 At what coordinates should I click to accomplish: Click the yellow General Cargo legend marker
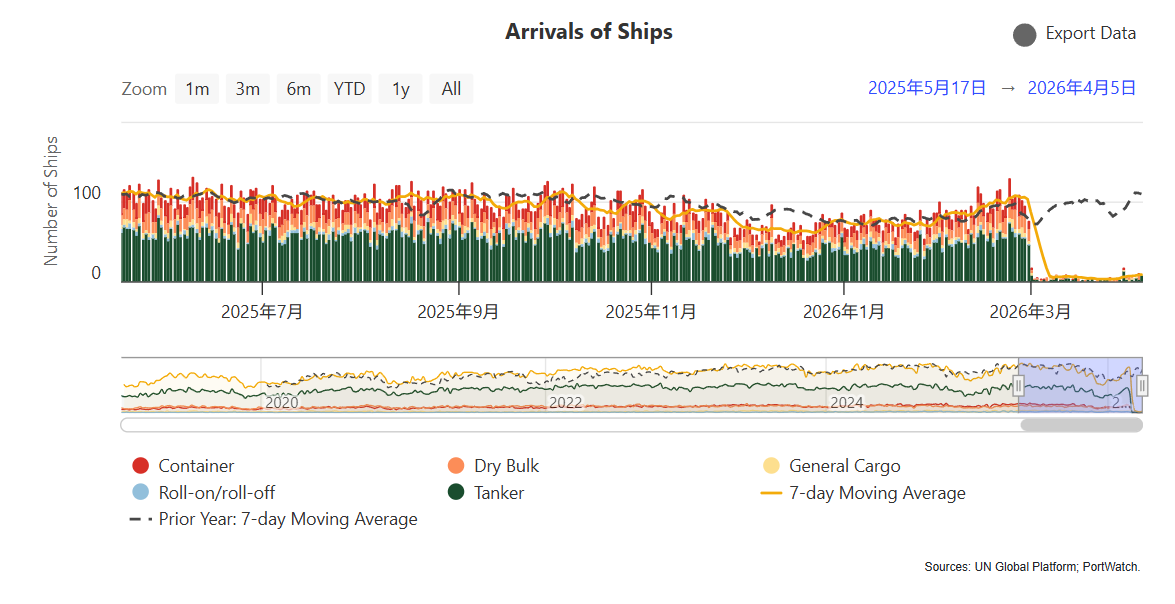772,466
